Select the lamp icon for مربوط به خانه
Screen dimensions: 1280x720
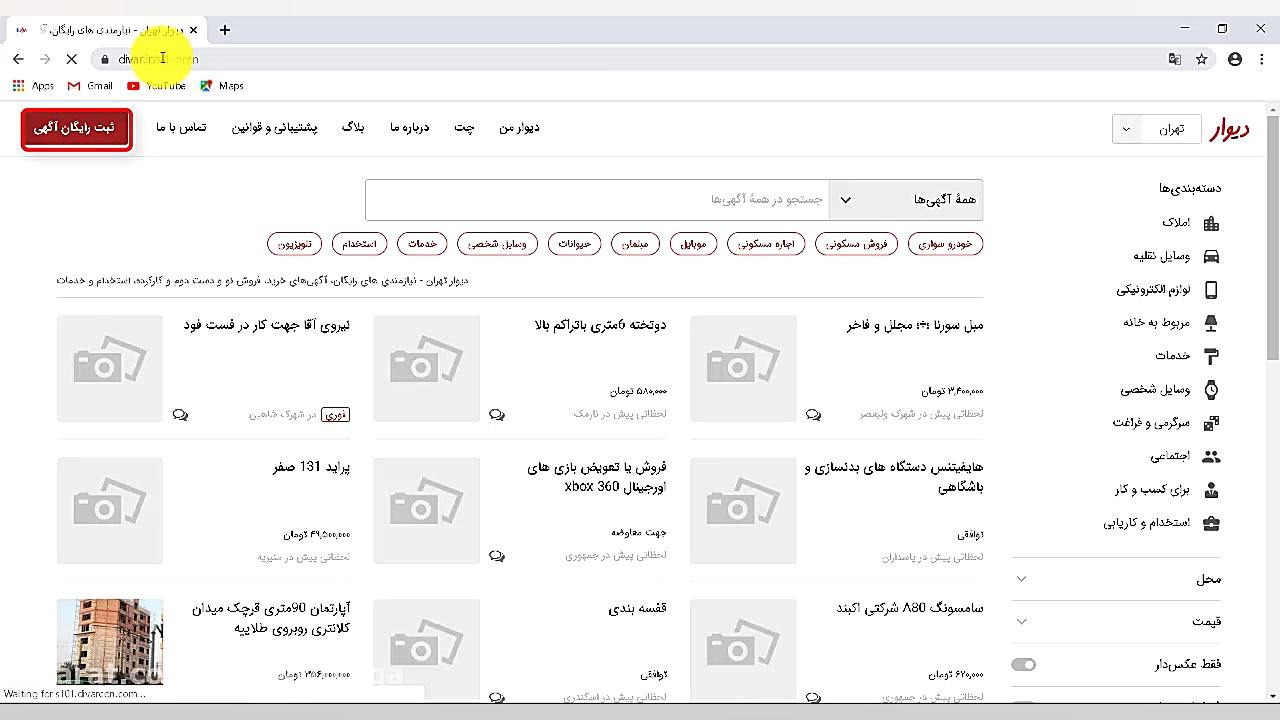[x=1210, y=322]
